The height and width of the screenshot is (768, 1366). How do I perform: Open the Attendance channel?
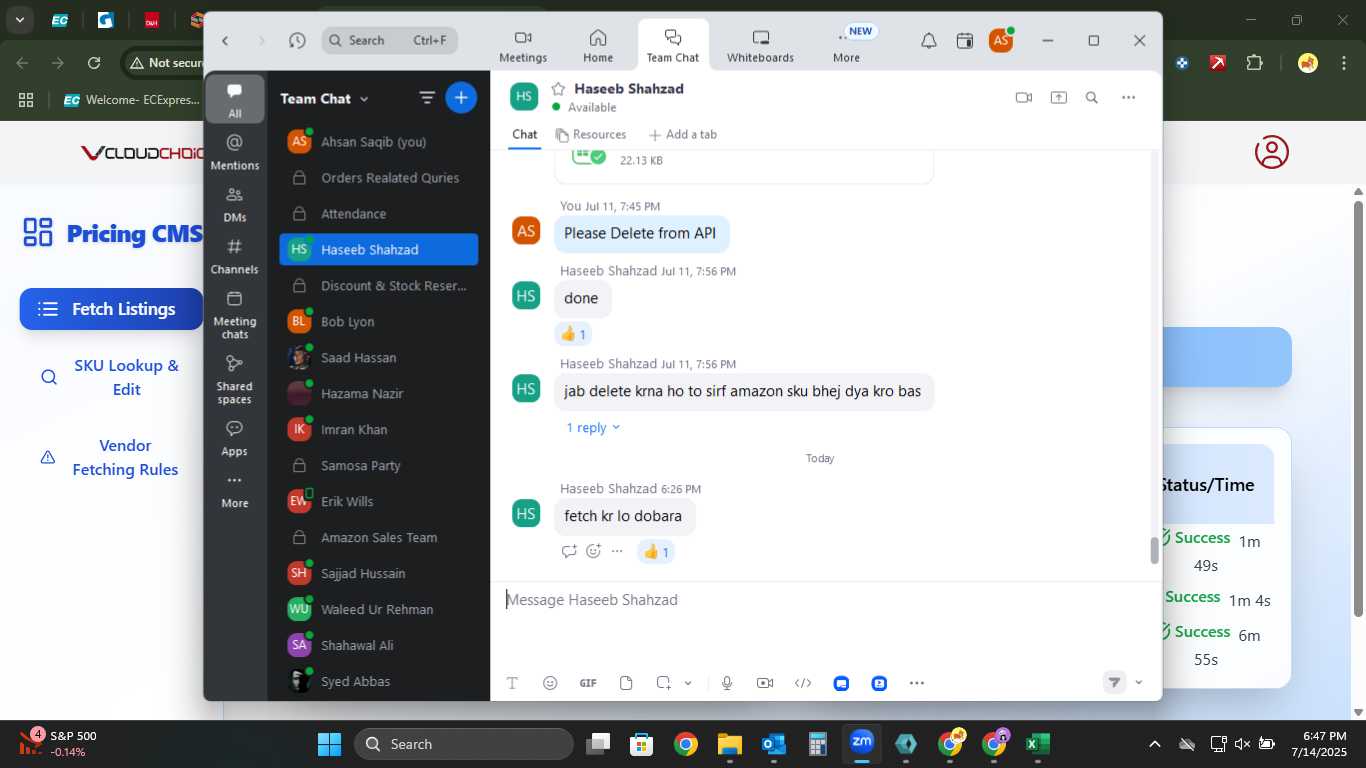pos(379,214)
